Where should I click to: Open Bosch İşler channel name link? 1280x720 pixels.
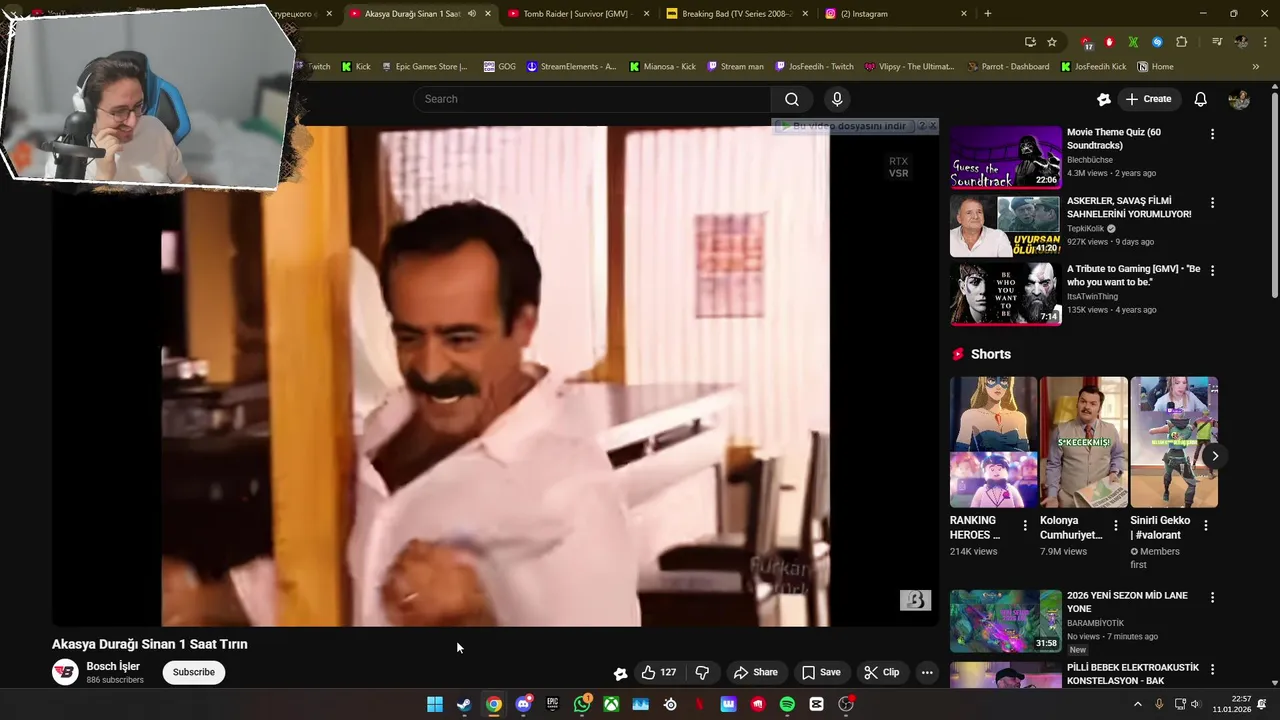[x=113, y=666]
